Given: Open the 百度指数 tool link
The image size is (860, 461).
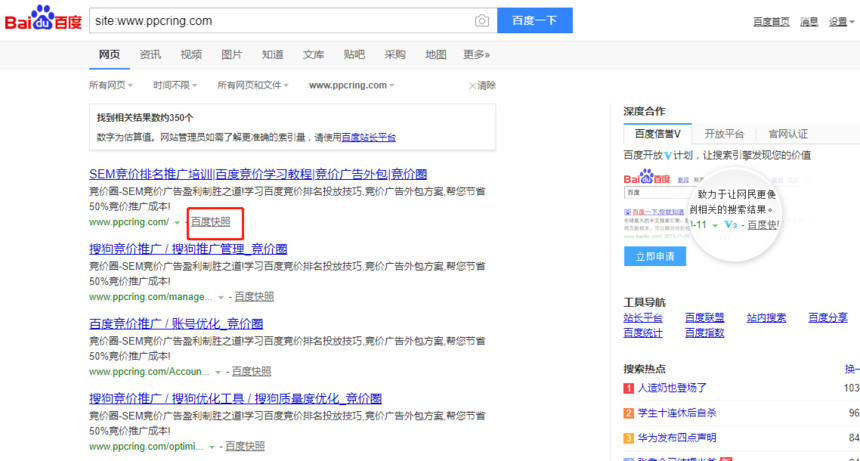Looking at the screenshot, I should tap(704, 333).
